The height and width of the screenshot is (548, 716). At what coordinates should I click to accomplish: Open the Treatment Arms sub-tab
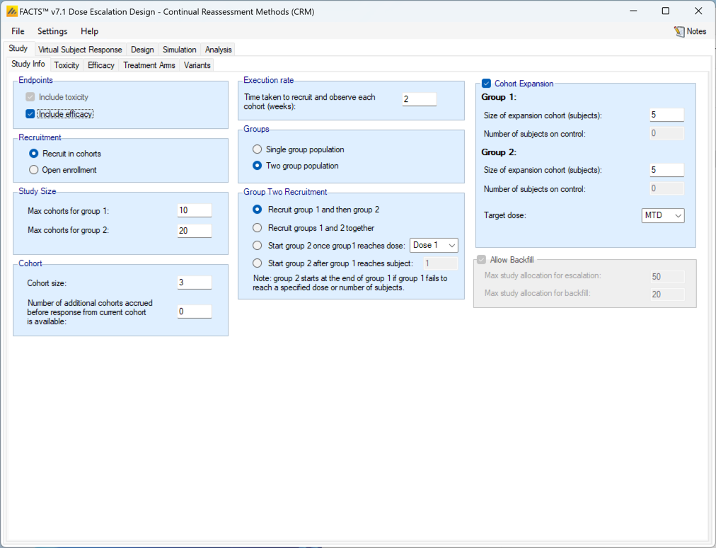[149, 65]
